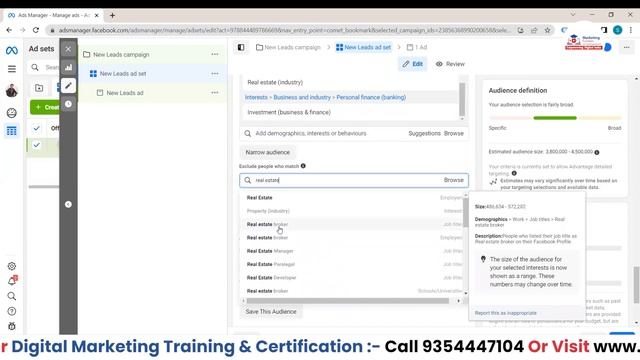
Task: Switch to Review mode
Action: (x=450, y=64)
